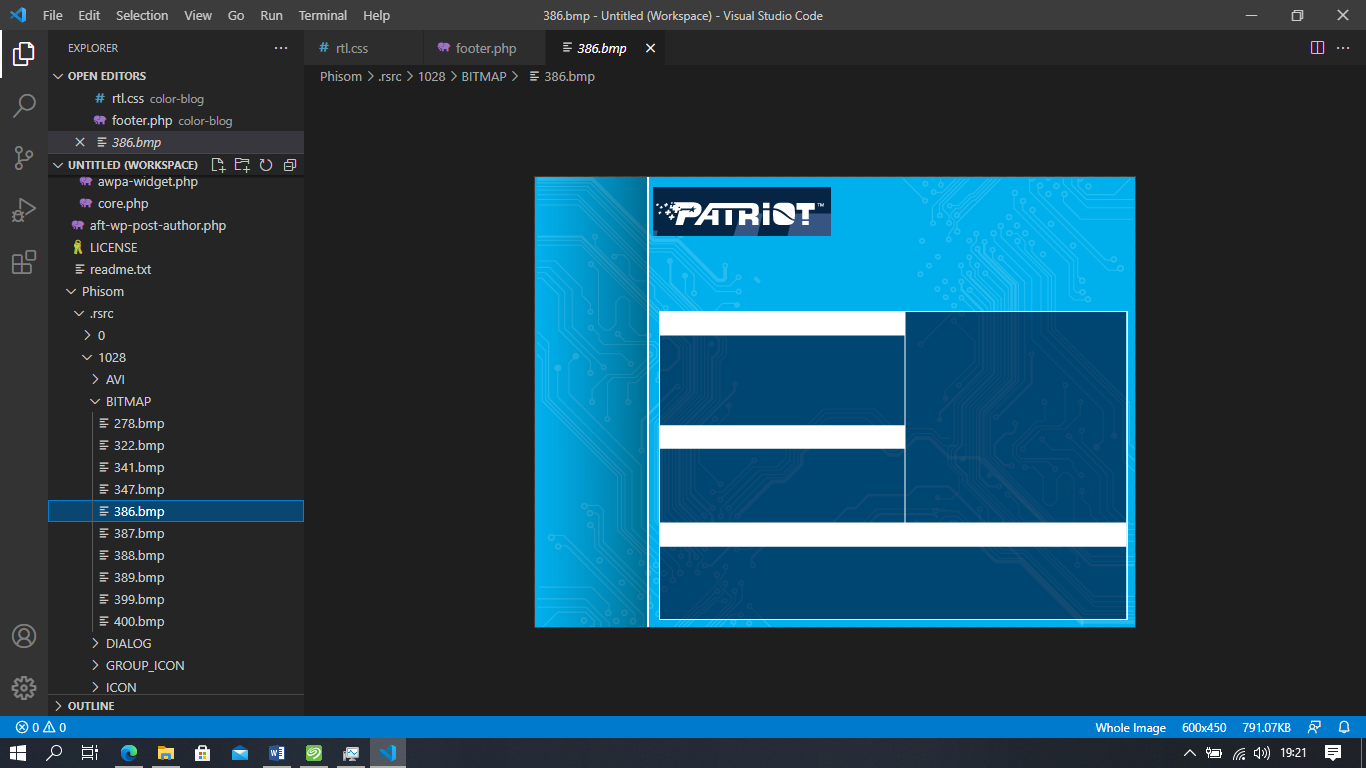
Task: Show hidden system tray icons chevron
Action: point(1189,753)
